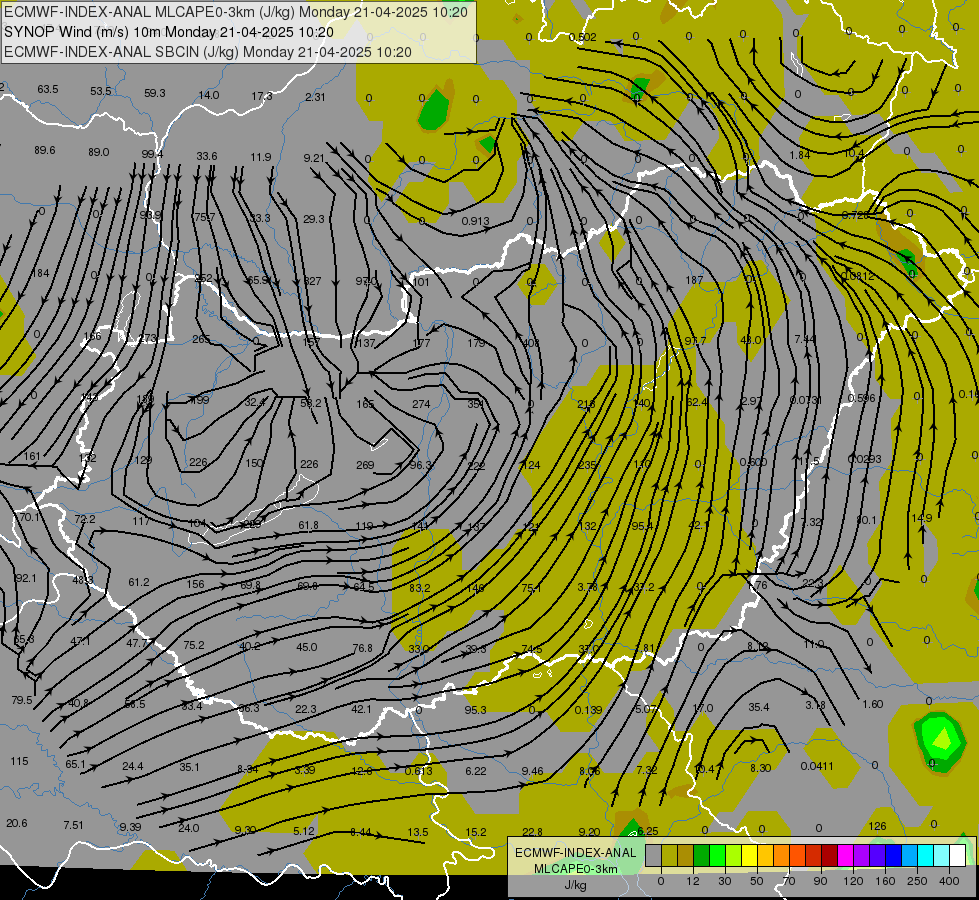Click the magenta legend swatch
The height and width of the screenshot is (900, 979).
click(x=846, y=855)
